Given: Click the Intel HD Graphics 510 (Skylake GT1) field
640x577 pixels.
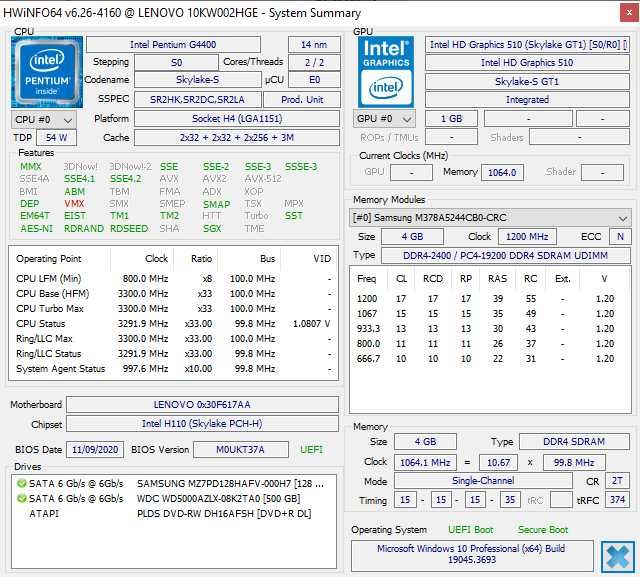Looking at the screenshot, I should click(527, 44).
